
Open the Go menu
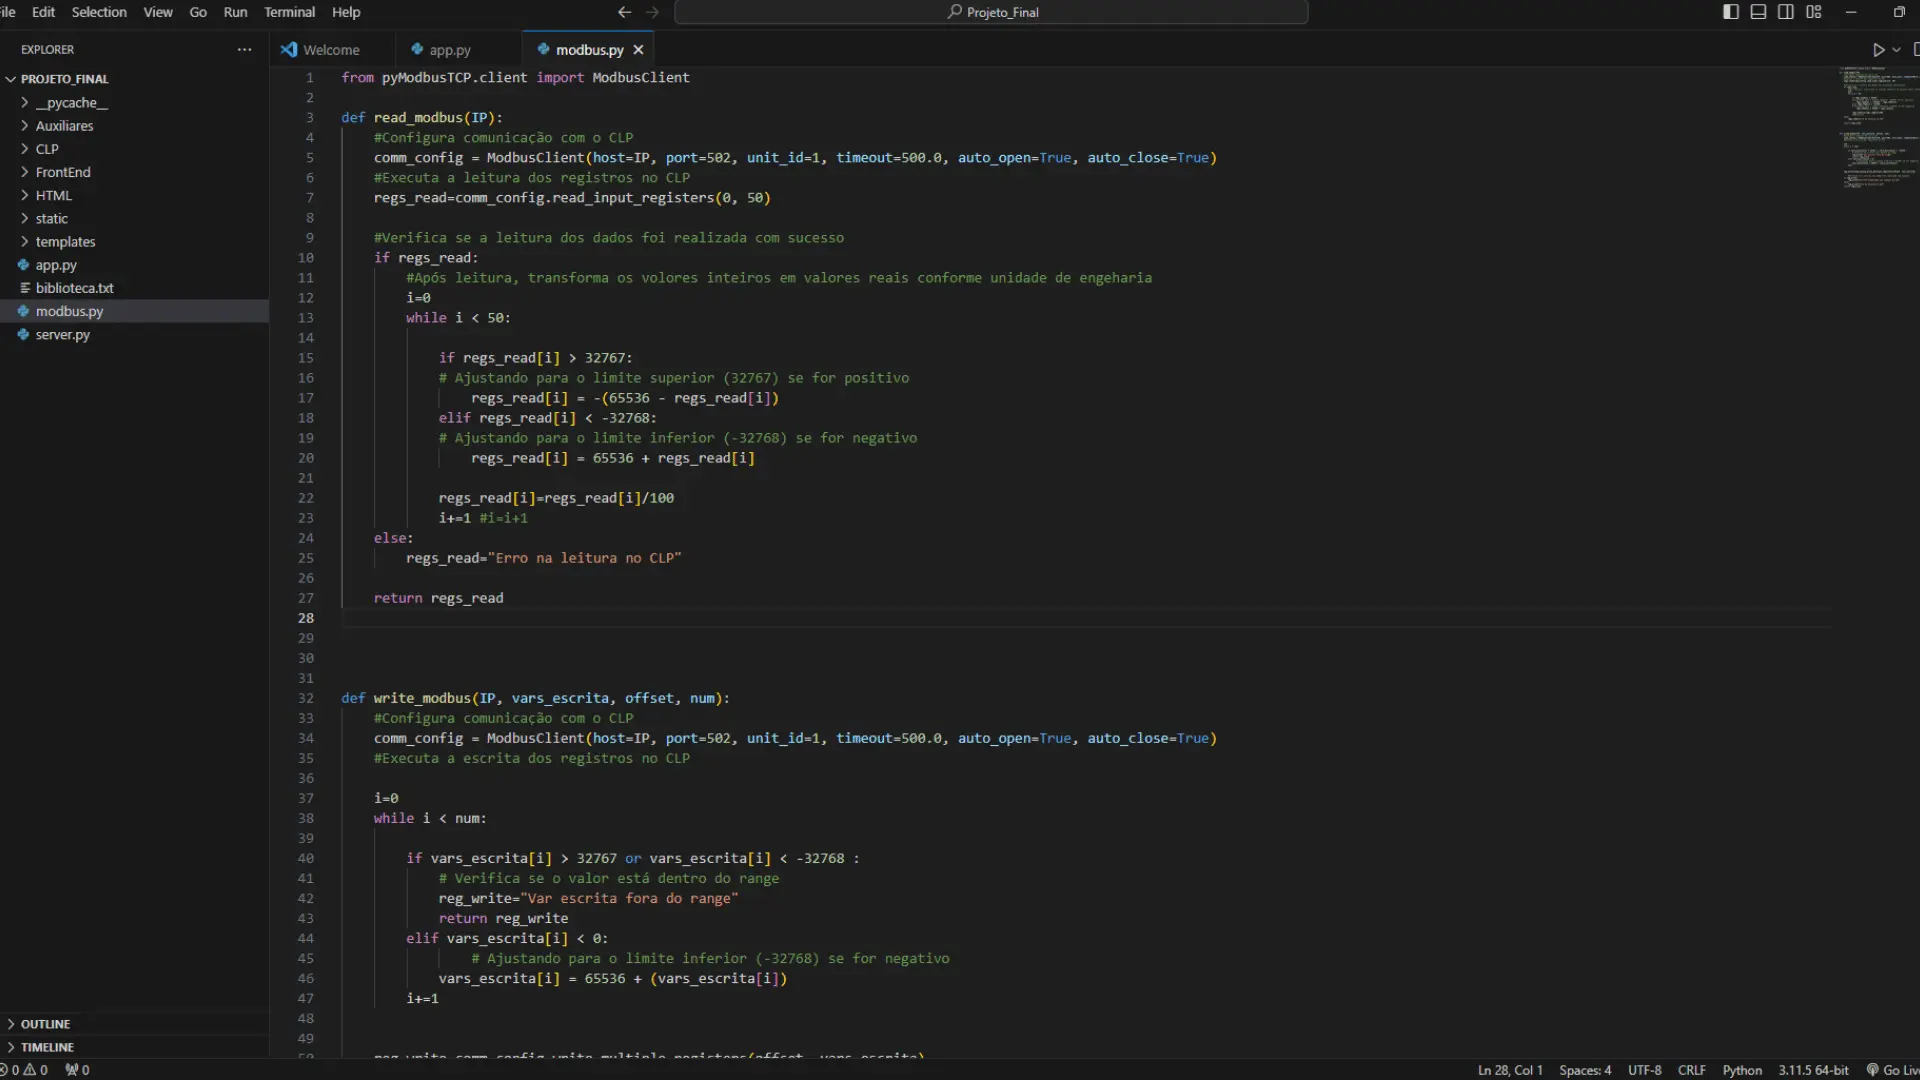[198, 12]
